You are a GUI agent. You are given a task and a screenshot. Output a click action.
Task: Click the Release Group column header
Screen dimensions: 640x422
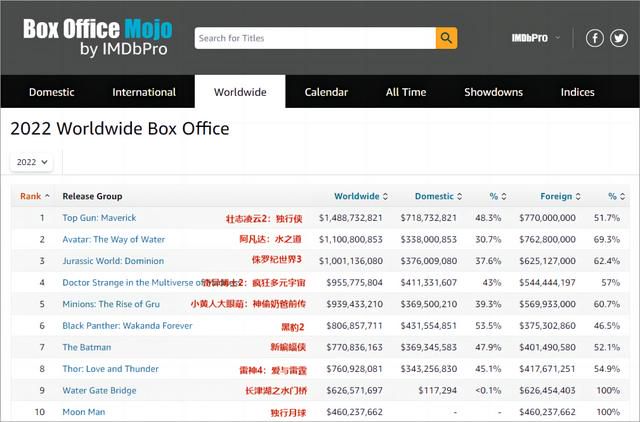coord(92,196)
